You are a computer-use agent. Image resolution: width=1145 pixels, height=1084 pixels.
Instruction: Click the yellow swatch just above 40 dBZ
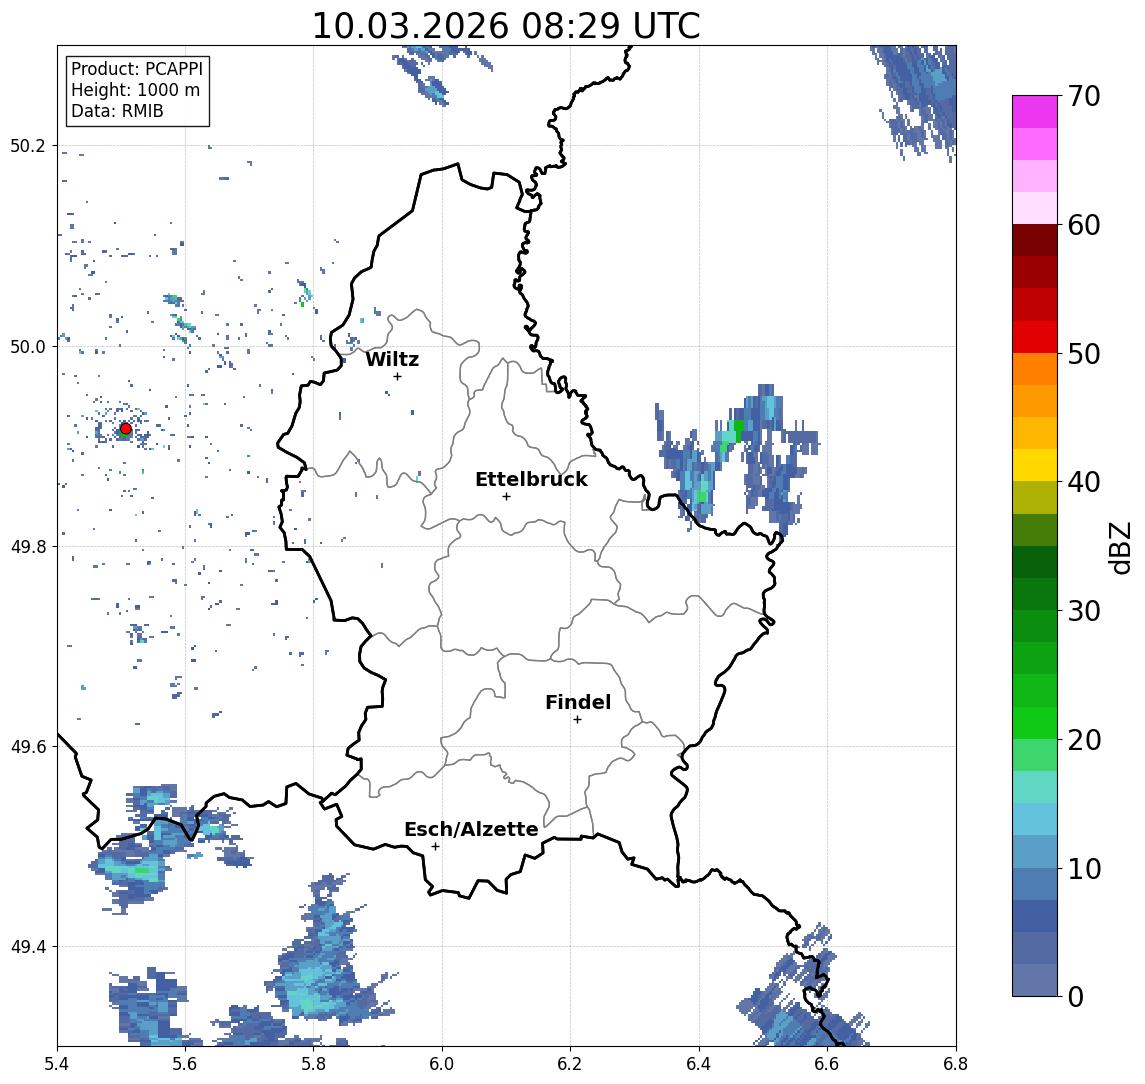point(1035,465)
